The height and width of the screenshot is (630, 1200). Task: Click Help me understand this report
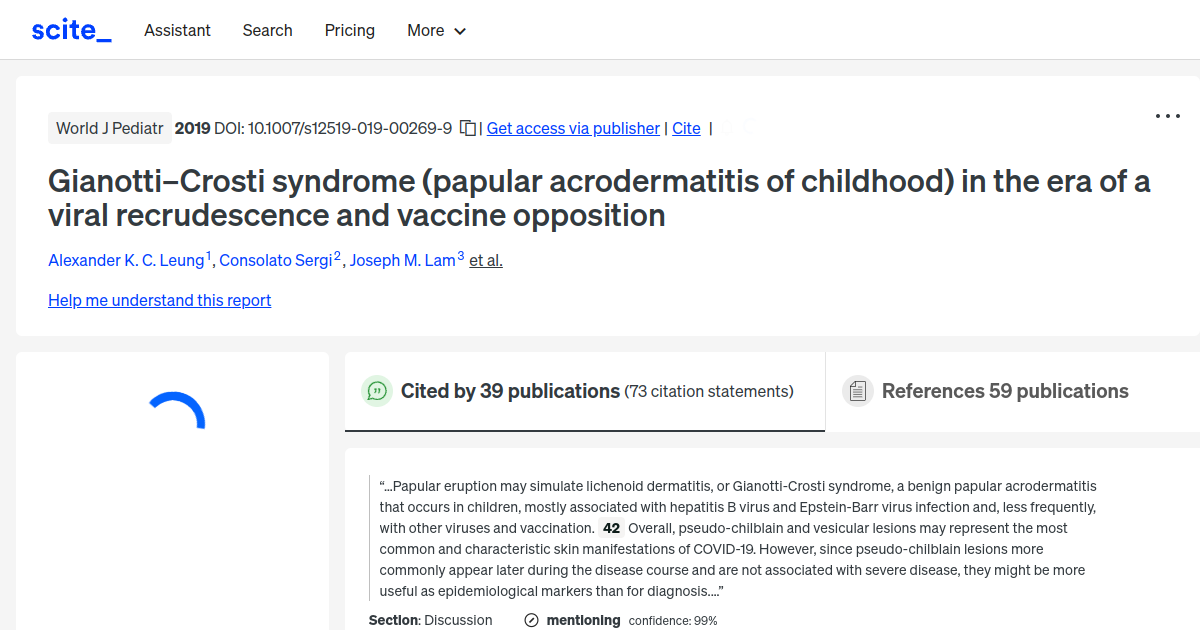click(159, 300)
